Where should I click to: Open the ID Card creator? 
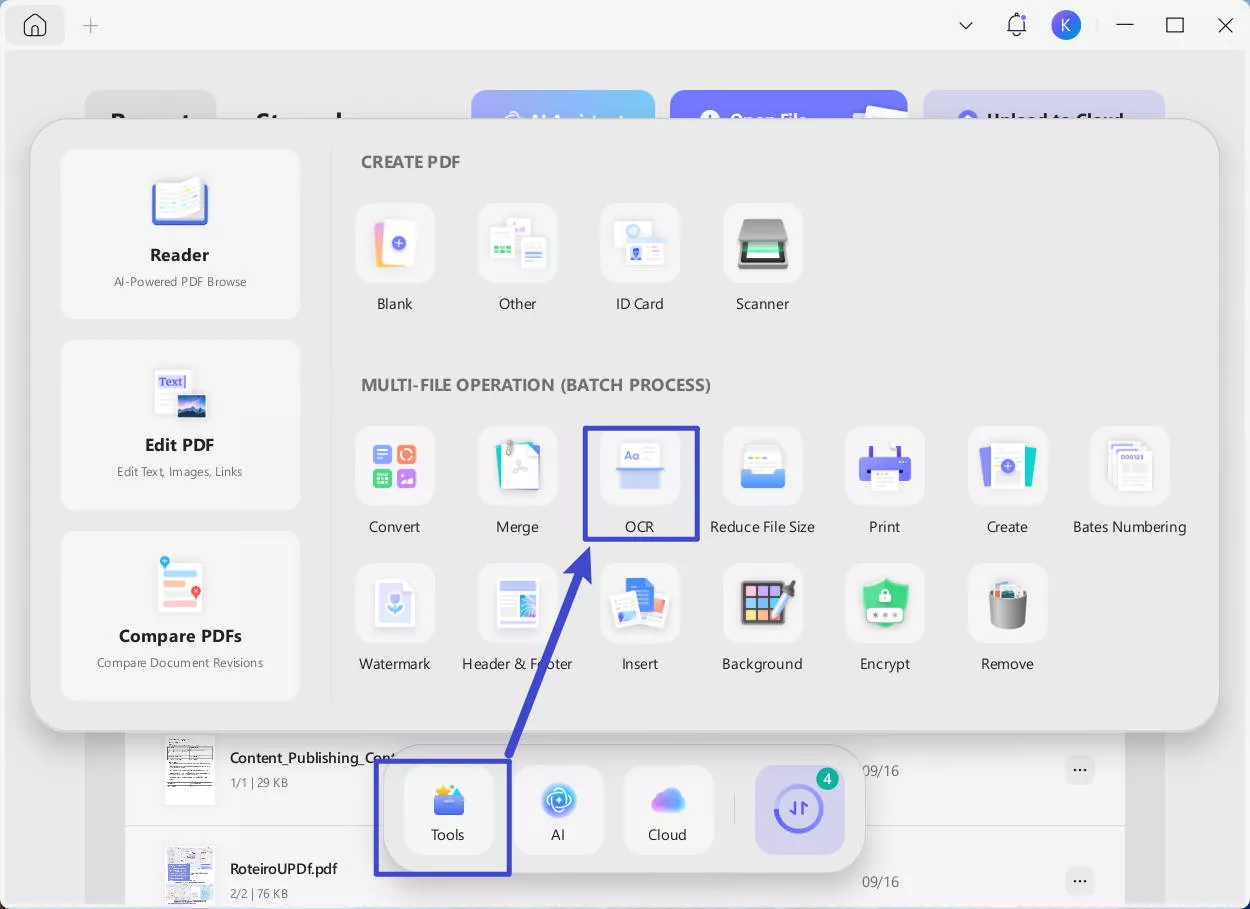click(x=640, y=244)
